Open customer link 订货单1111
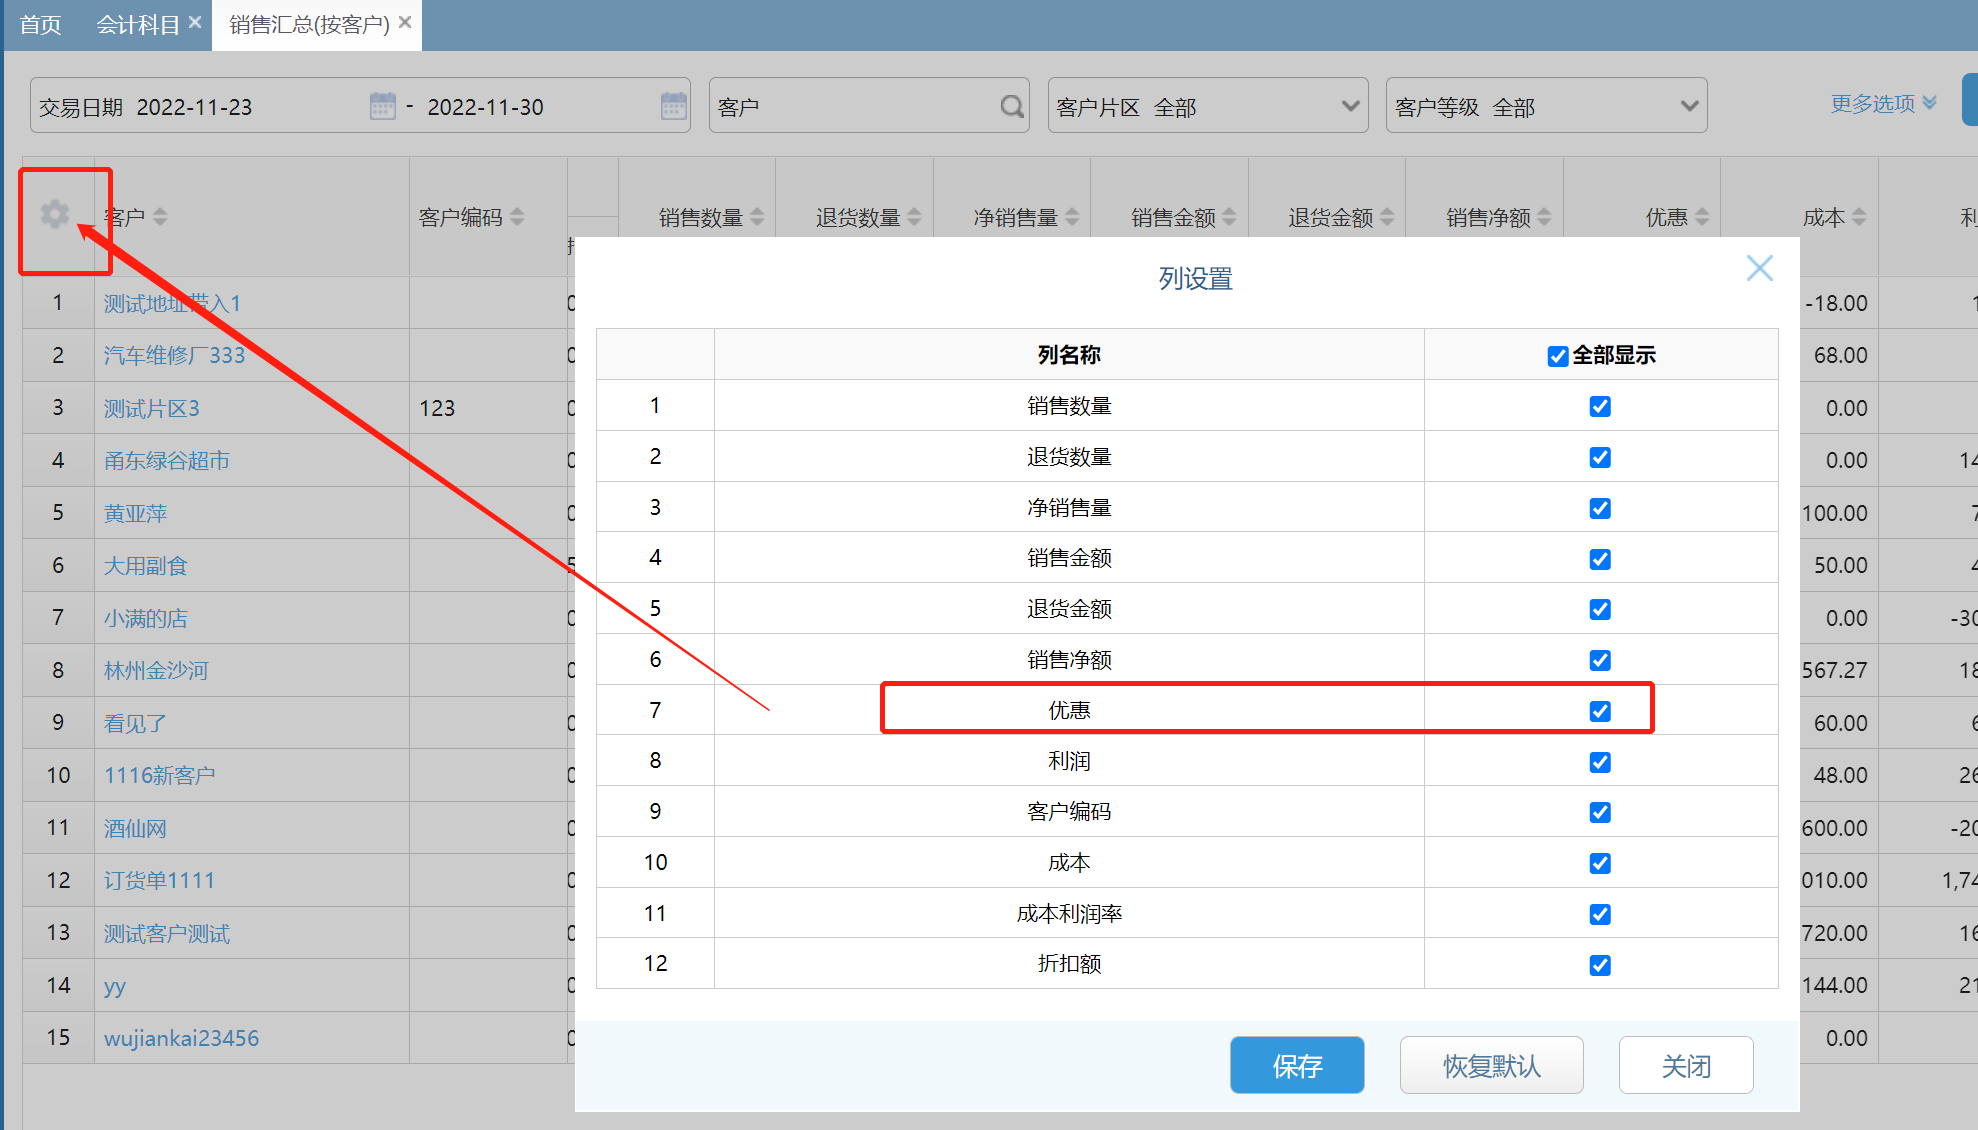 (x=159, y=880)
